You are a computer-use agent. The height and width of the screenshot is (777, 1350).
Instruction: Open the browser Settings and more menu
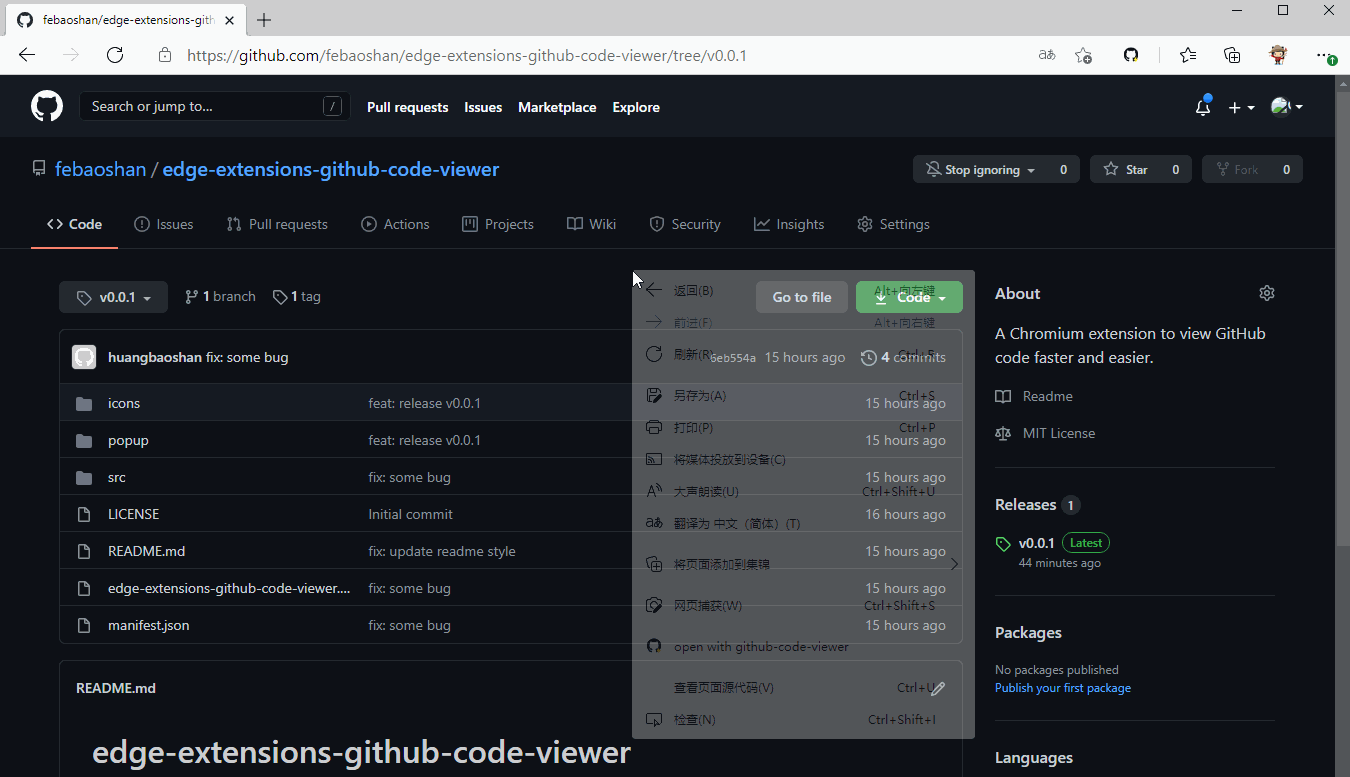1325,55
